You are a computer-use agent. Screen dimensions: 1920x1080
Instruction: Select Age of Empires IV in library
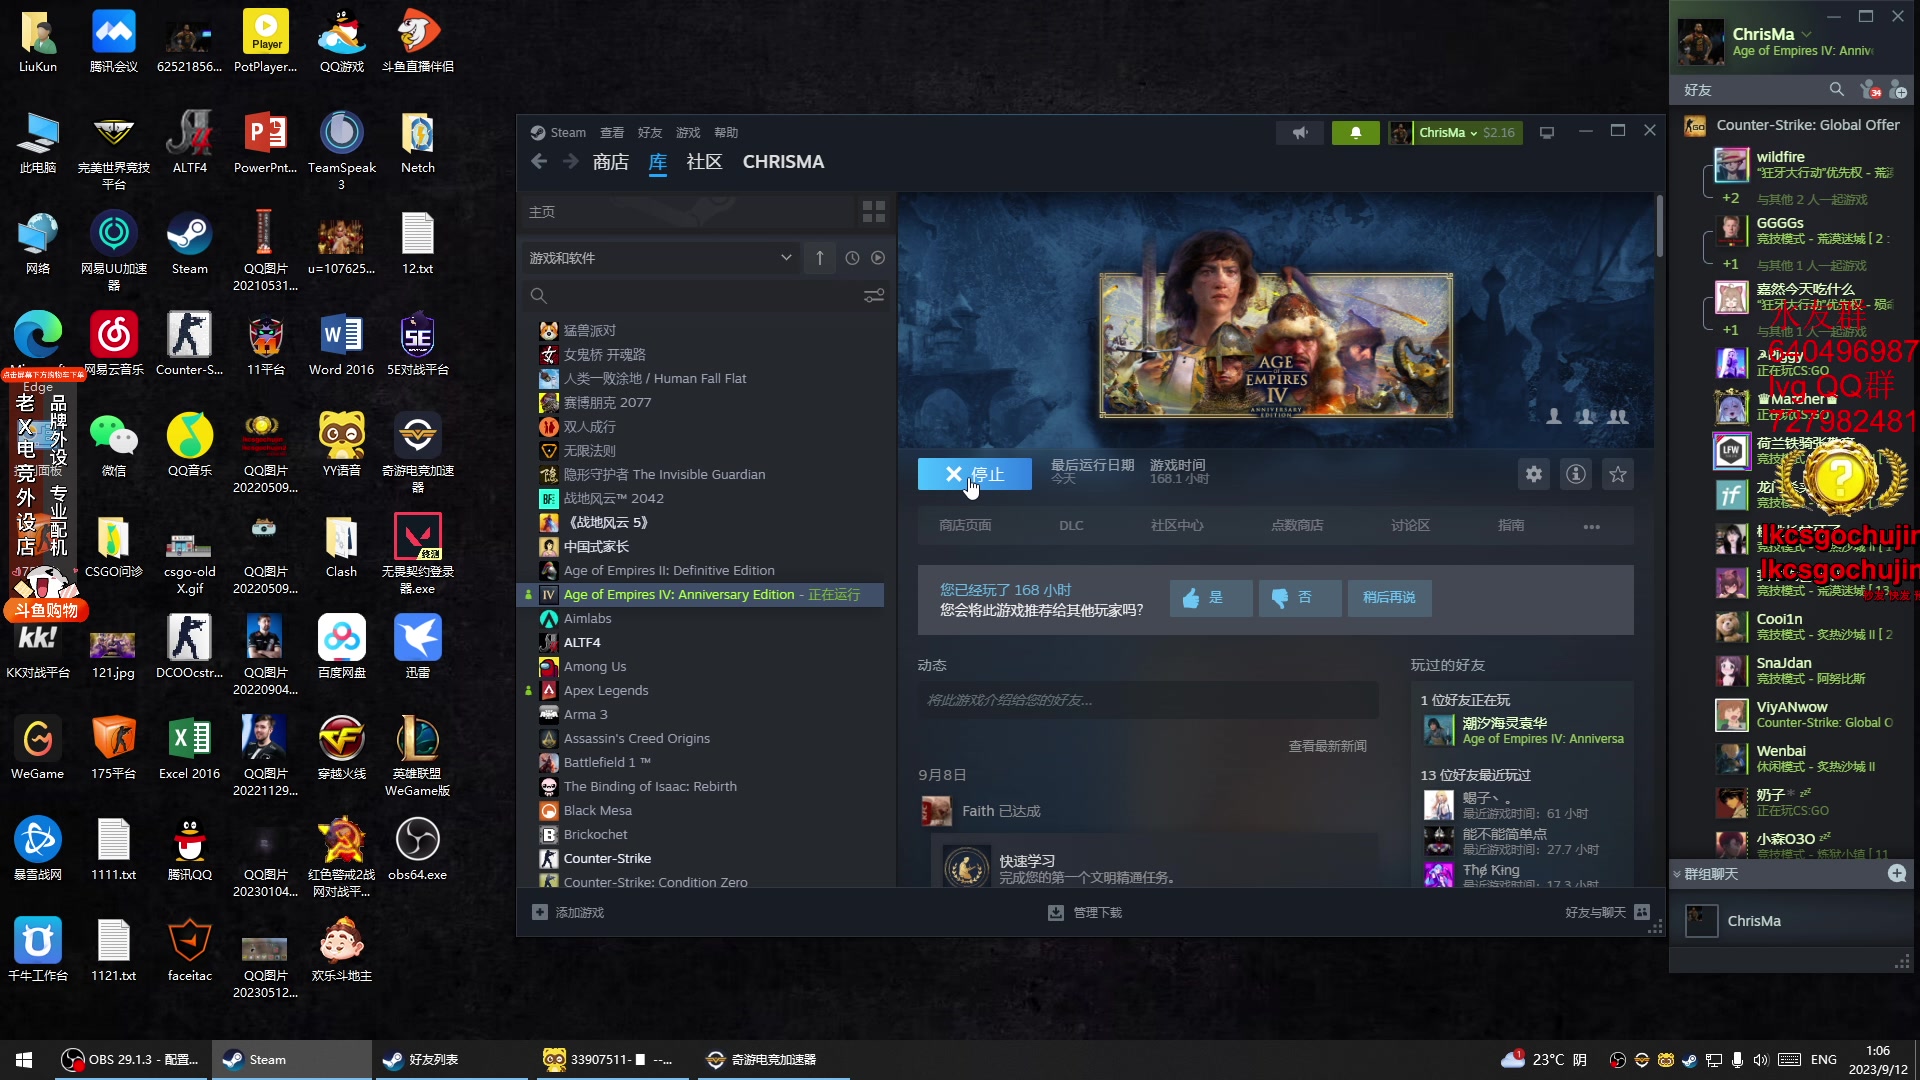click(x=701, y=595)
